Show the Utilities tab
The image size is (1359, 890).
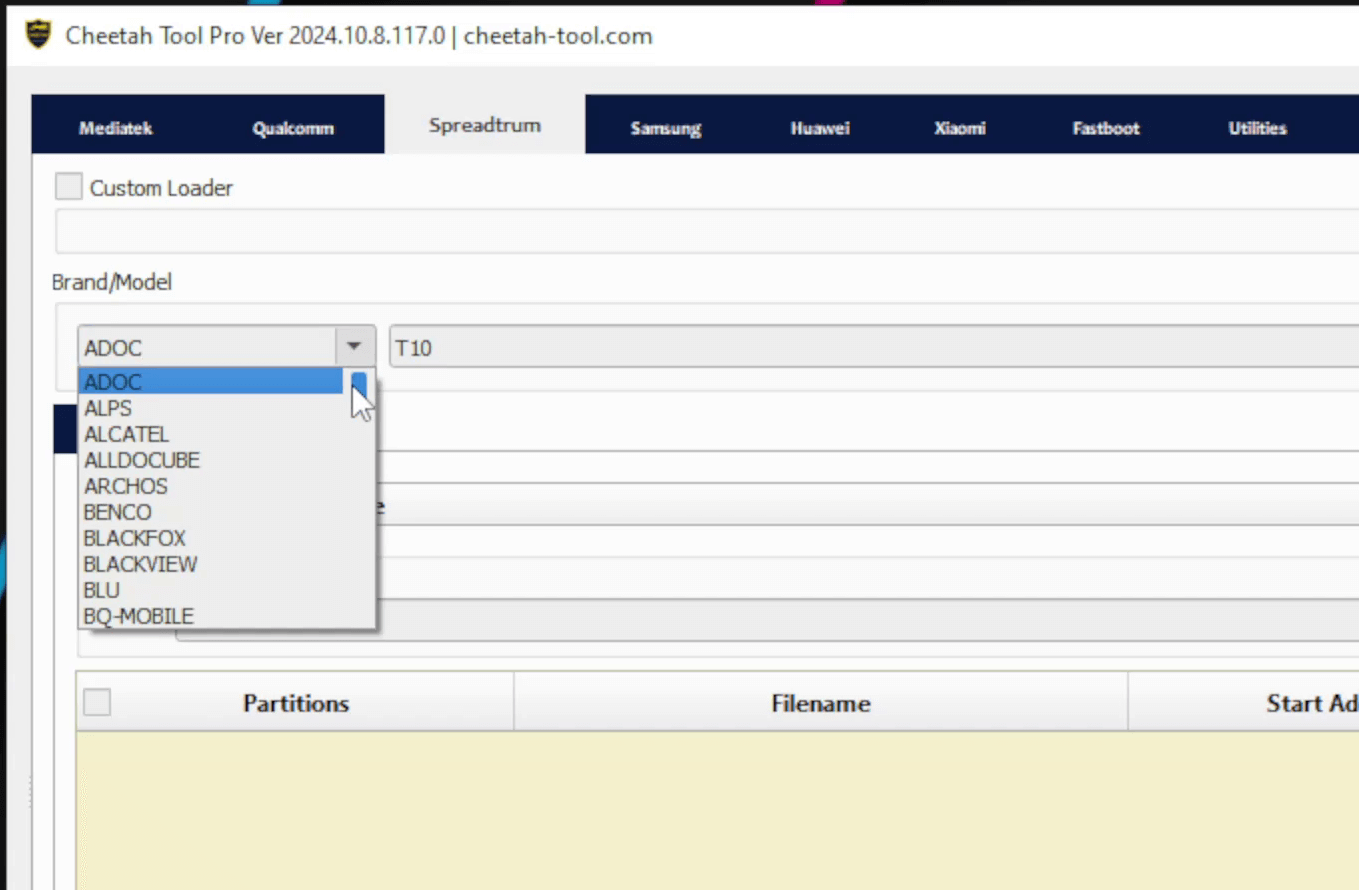(x=1258, y=128)
